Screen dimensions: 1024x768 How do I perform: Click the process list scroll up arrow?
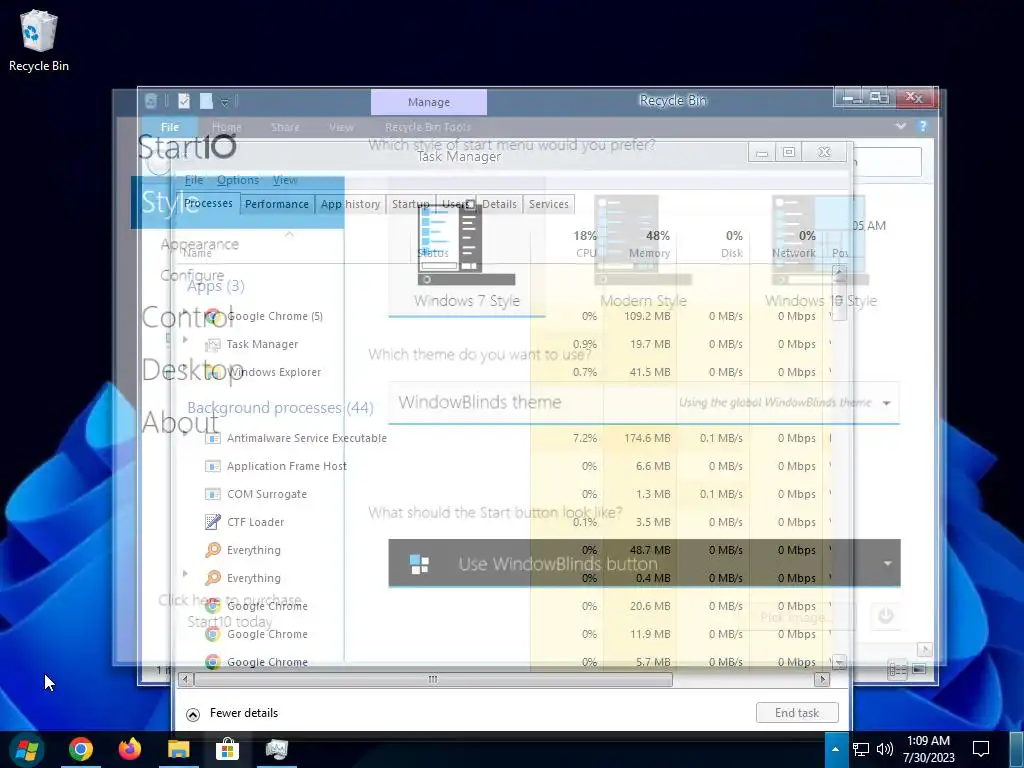tap(839, 271)
